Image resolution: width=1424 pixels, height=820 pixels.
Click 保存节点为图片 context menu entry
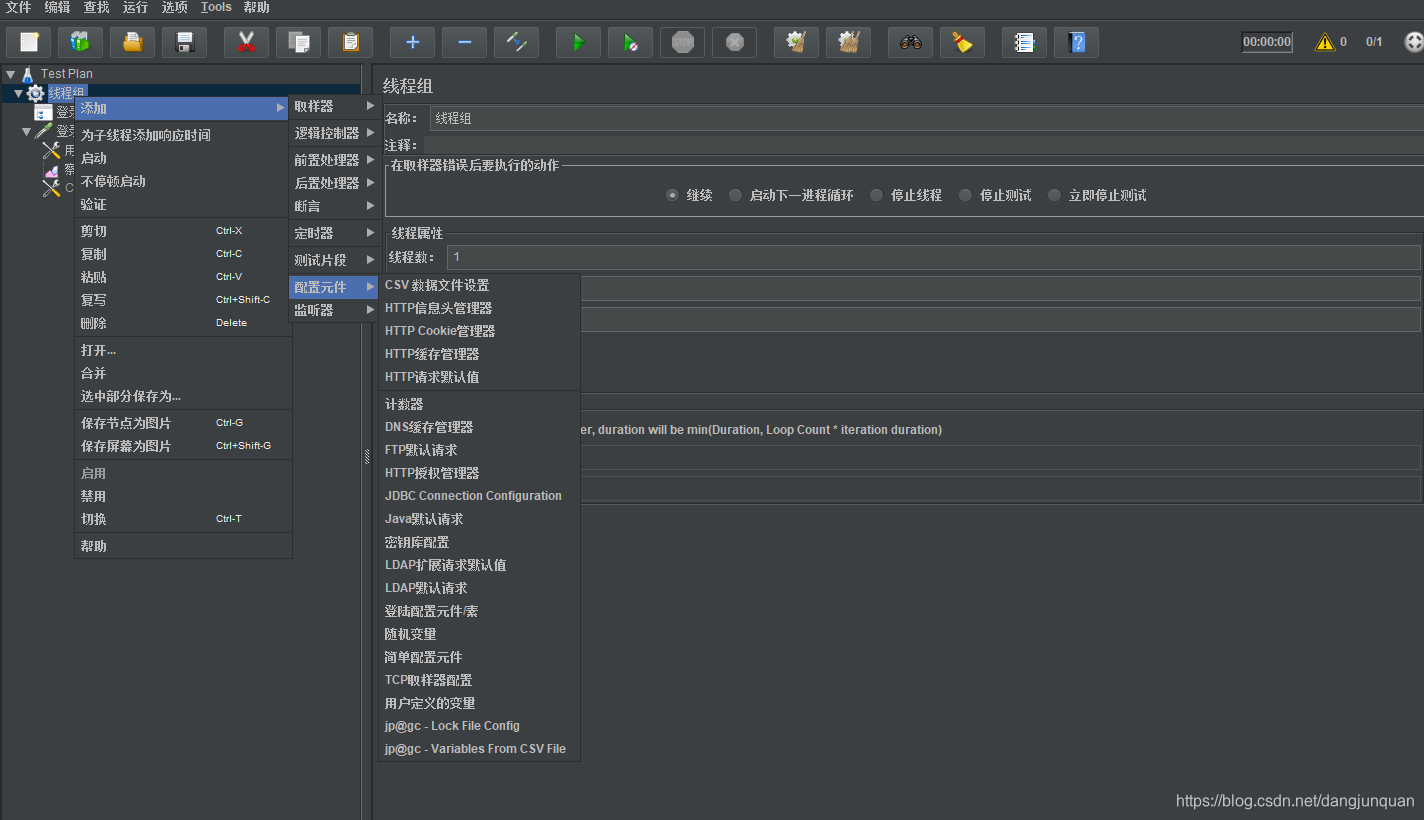pyautogui.click(x=183, y=423)
